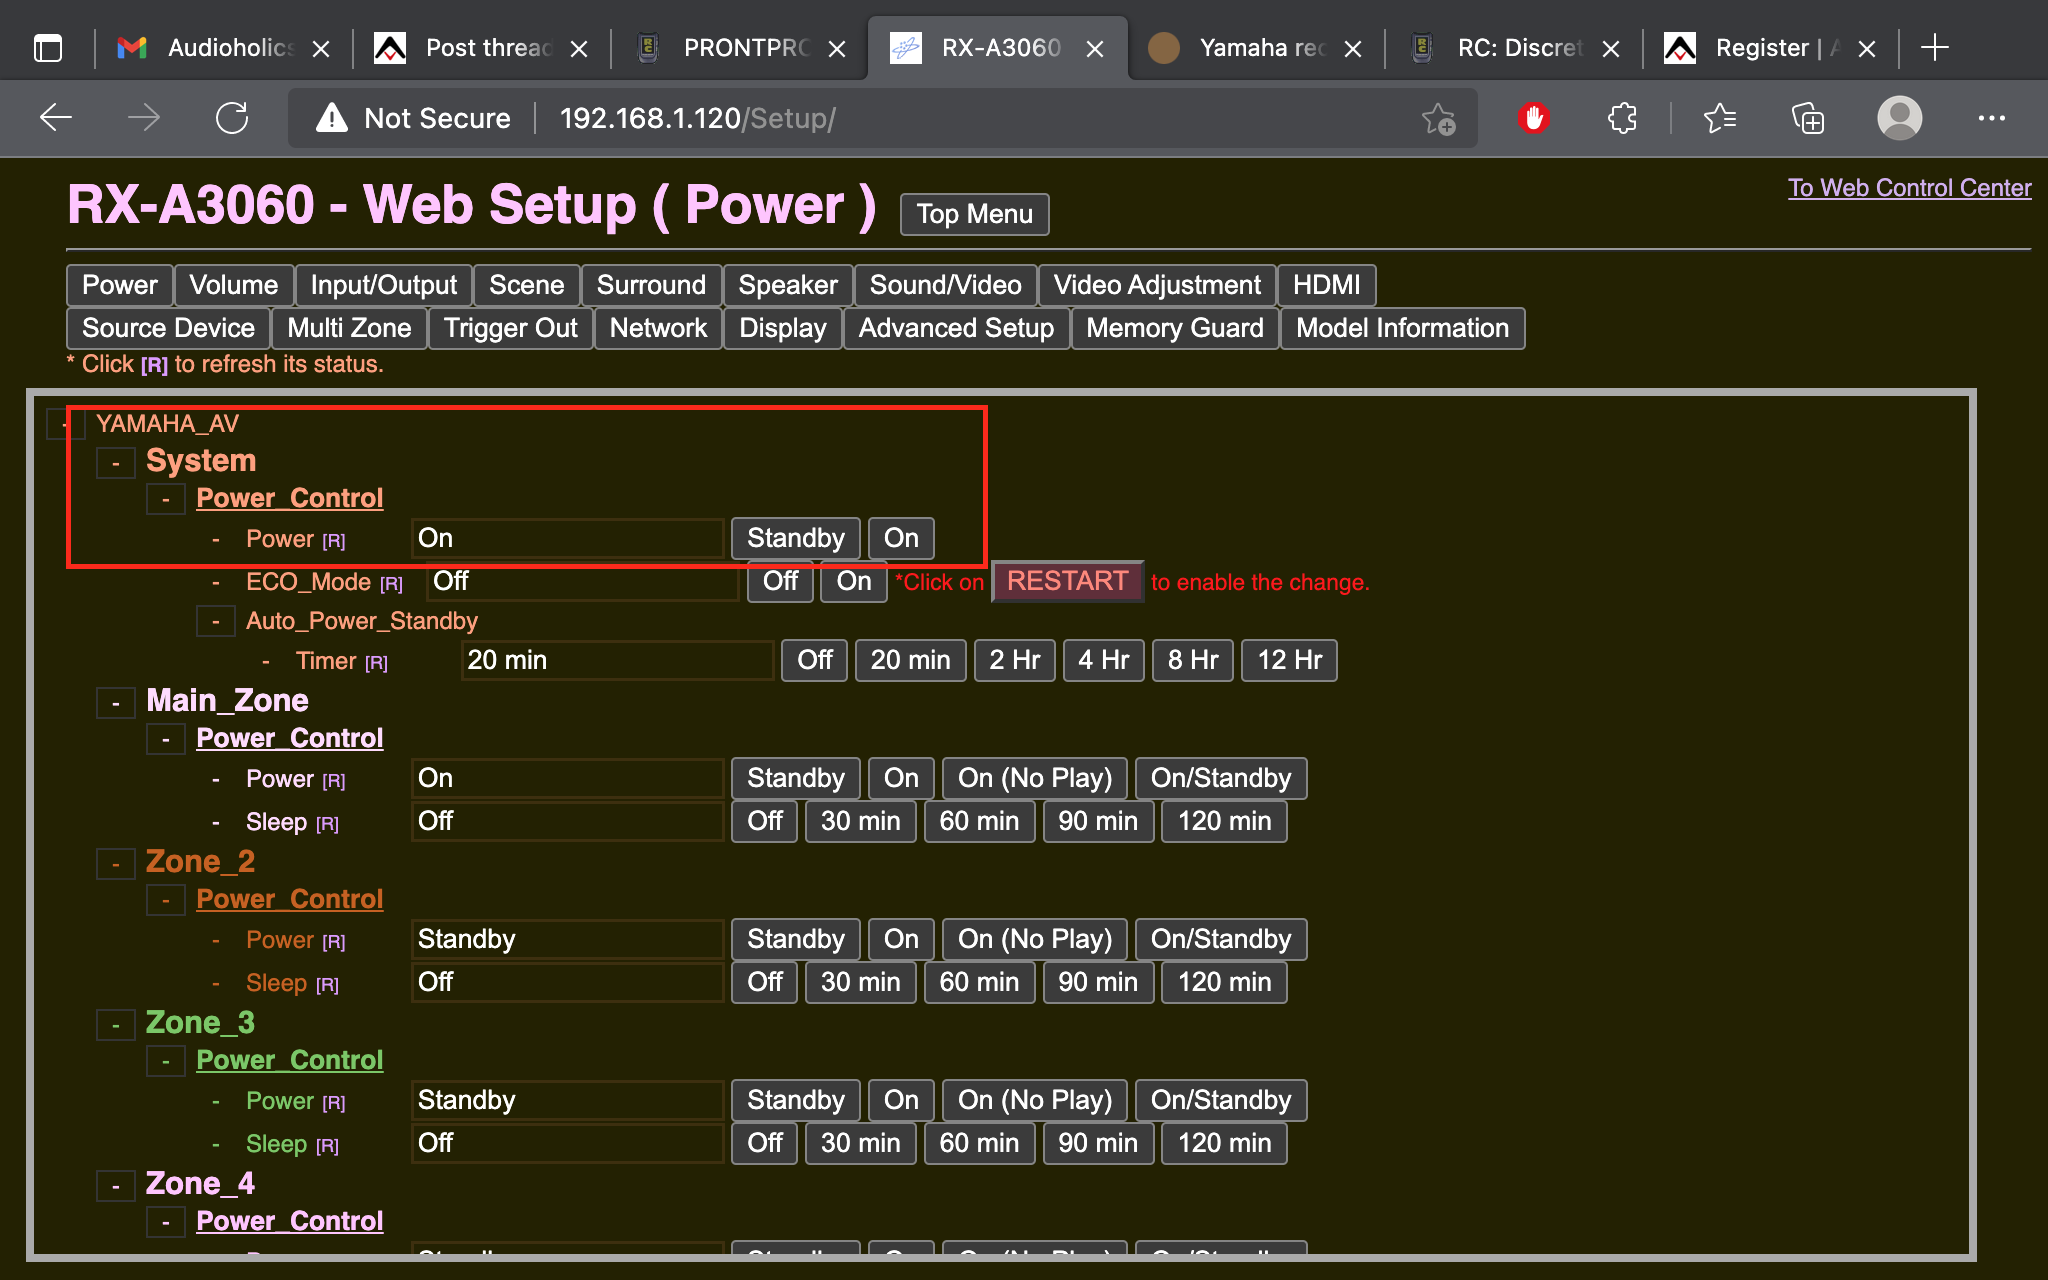Collapse the YAMAHA_AV root node
This screenshot has height=1280, width=2048.
click(x=66, y=424)
